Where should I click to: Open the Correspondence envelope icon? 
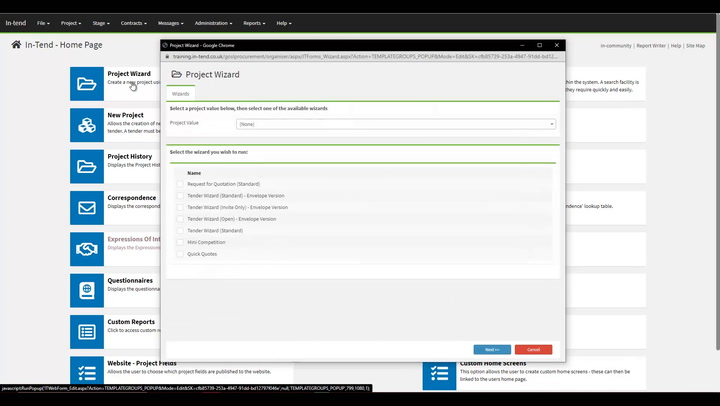click(x=87, y=207)
